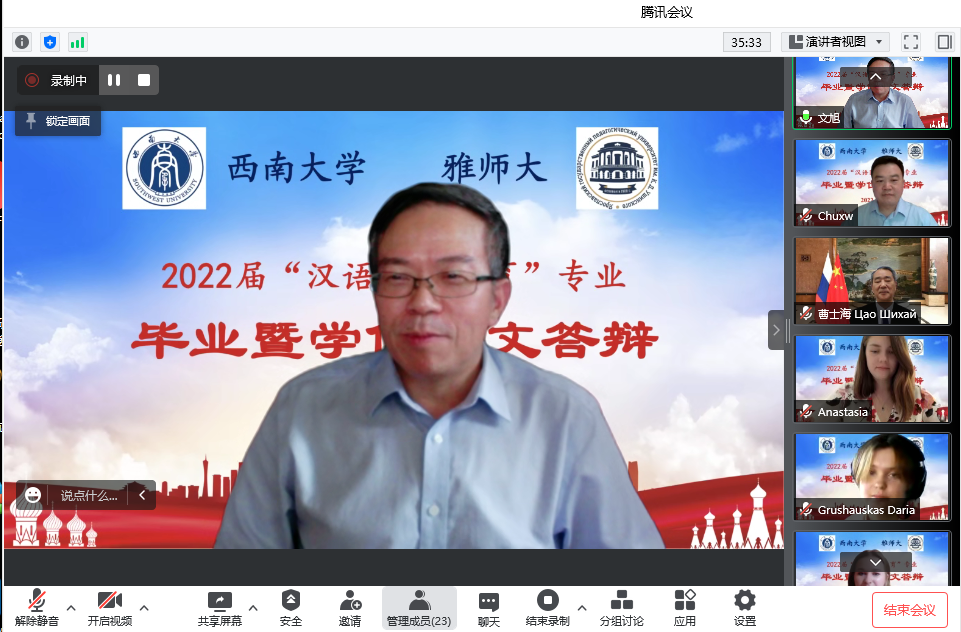Pause the recording
Screen dimensions: 961x632
[x=114, y=80]
